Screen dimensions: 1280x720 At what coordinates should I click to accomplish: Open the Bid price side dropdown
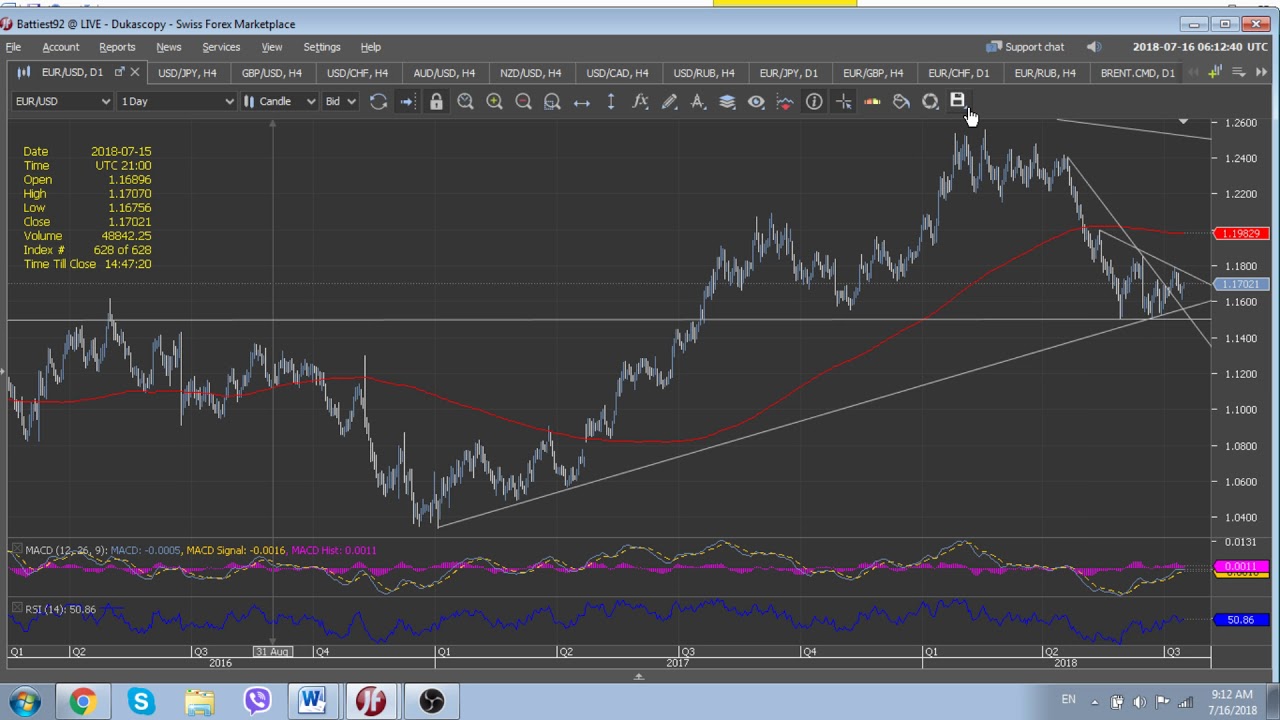tap(339, 101)
